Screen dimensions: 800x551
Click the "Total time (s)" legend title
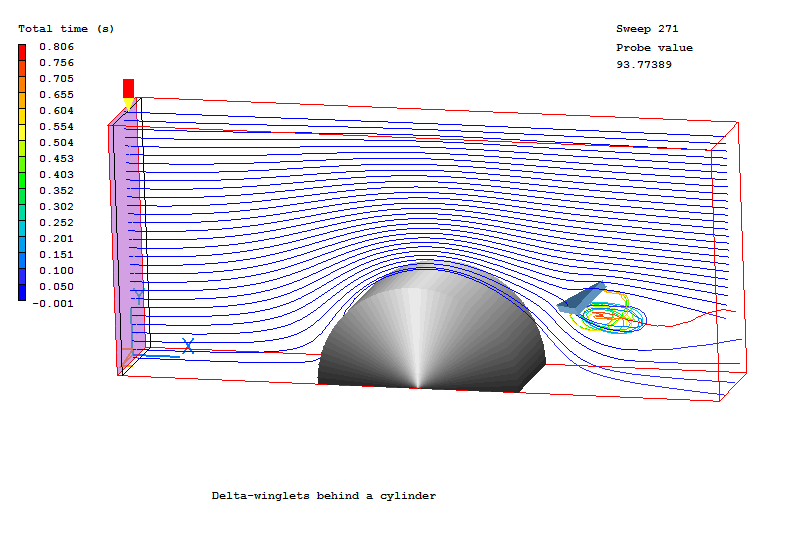point(66,29)
